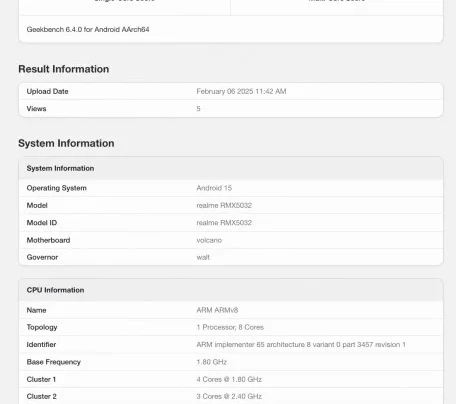Click the 'Governor' label

[42, 257]
